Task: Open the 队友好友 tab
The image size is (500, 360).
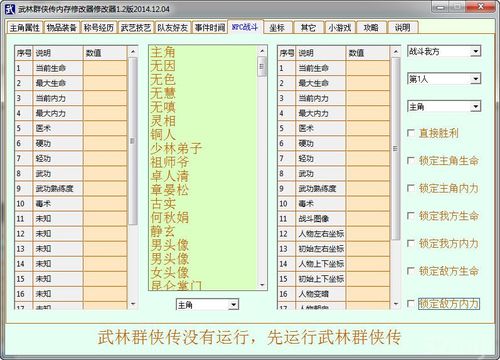Action: pos(173,28)
